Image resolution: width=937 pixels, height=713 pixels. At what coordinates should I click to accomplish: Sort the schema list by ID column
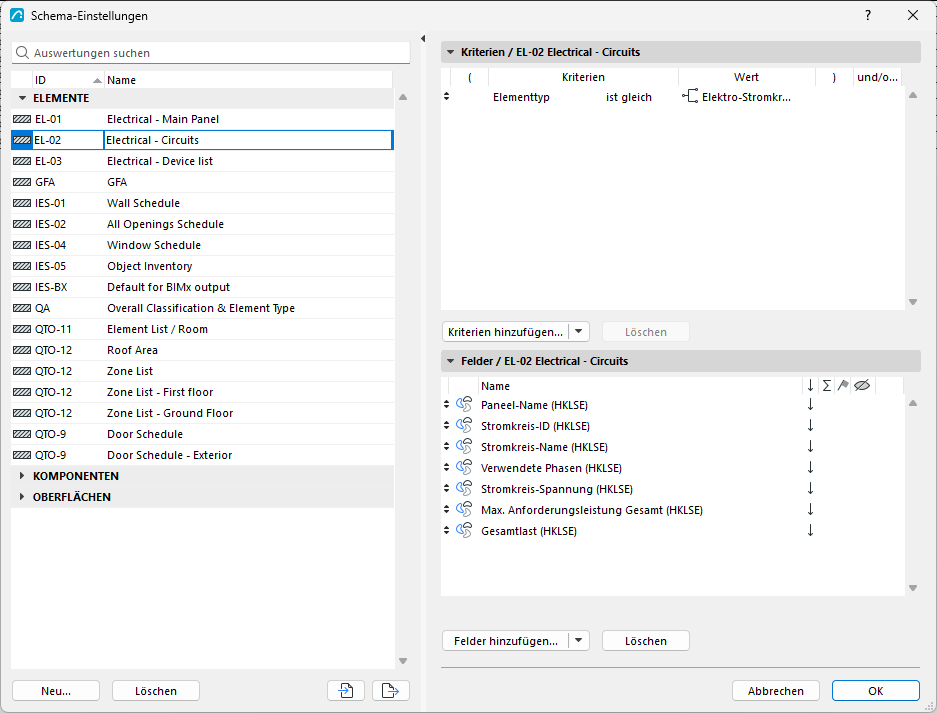pos(68,80)
